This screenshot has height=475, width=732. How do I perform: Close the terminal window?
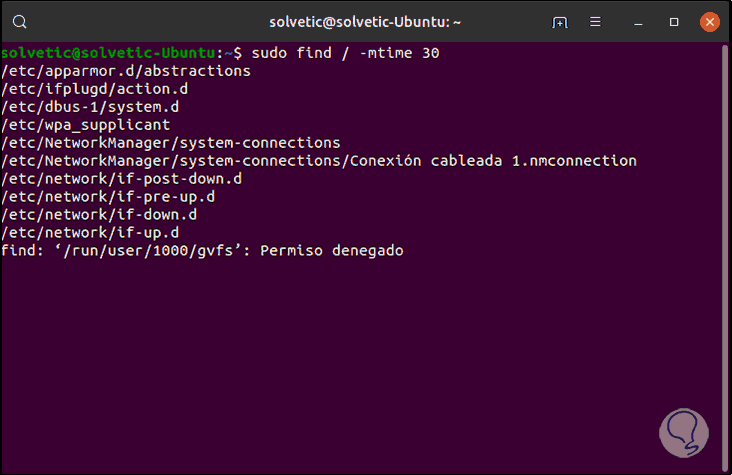click(x=709, y=21)
